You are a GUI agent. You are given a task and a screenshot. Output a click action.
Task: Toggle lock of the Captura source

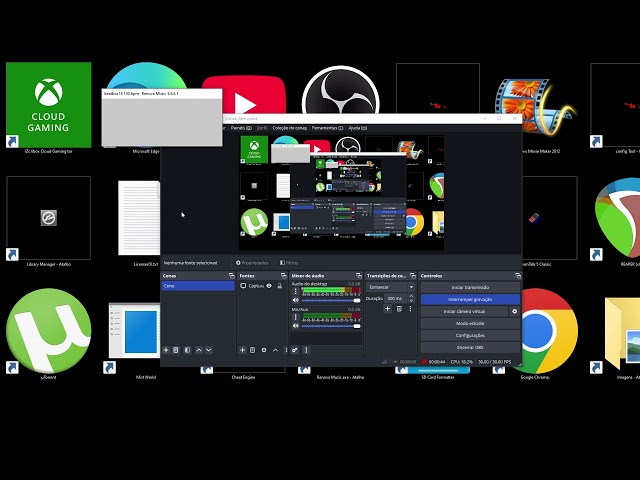[x=280, y=286]
